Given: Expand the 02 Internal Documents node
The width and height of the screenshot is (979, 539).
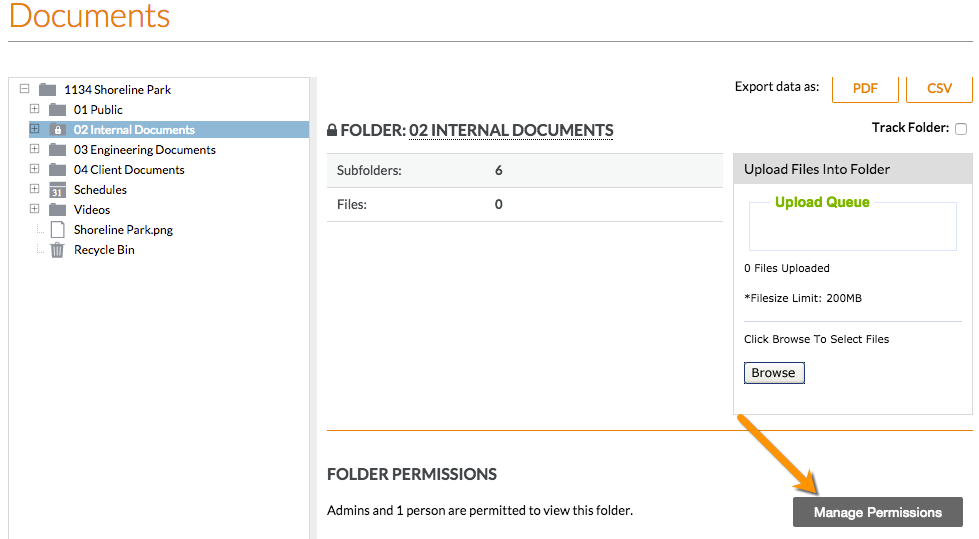Looking at the screenshot, I should tap(34, 129).
